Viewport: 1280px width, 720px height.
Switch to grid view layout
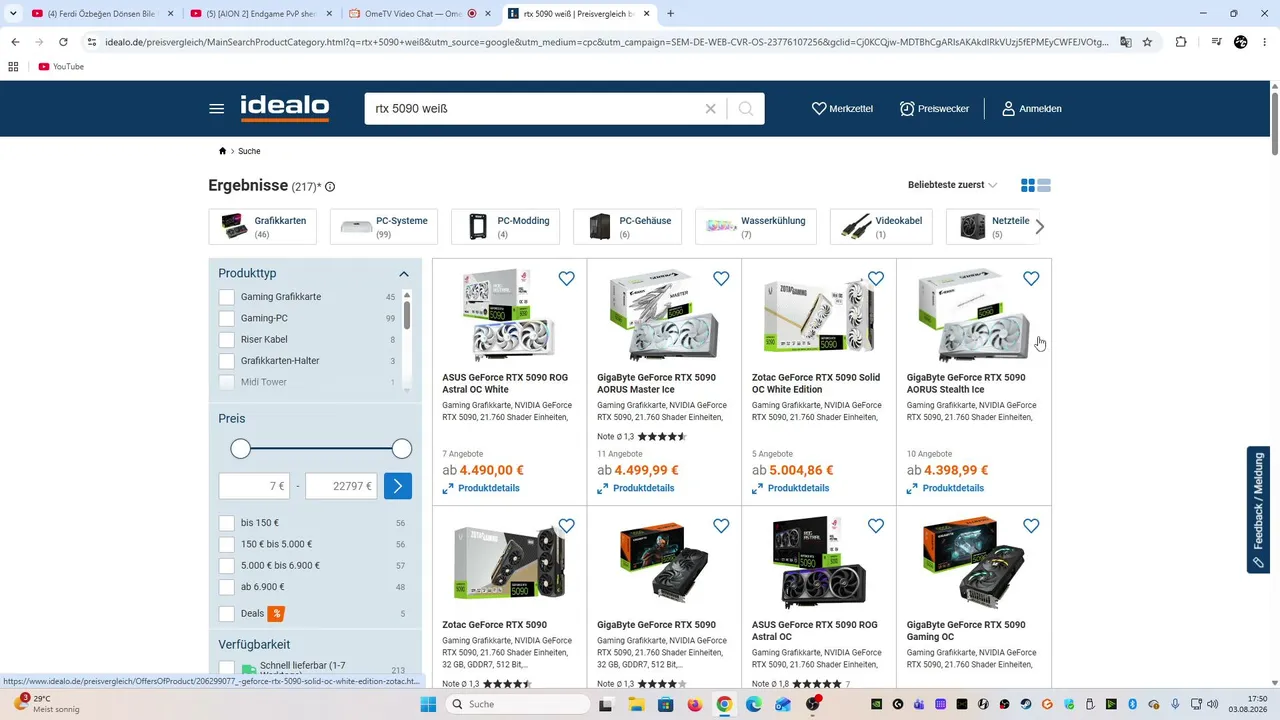[x=1028, y=185]
